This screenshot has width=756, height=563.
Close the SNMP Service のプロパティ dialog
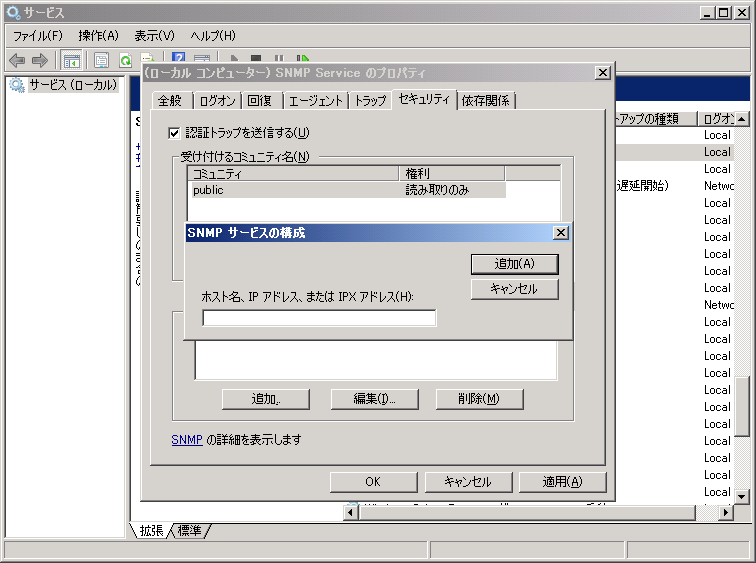603,73
